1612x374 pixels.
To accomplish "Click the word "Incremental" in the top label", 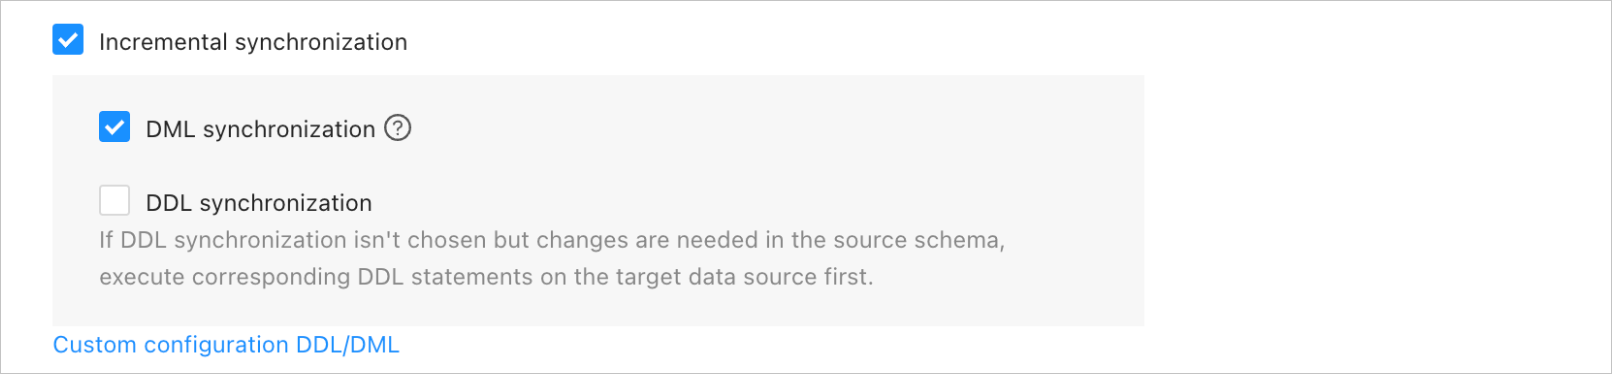I will tap(163, 42).
